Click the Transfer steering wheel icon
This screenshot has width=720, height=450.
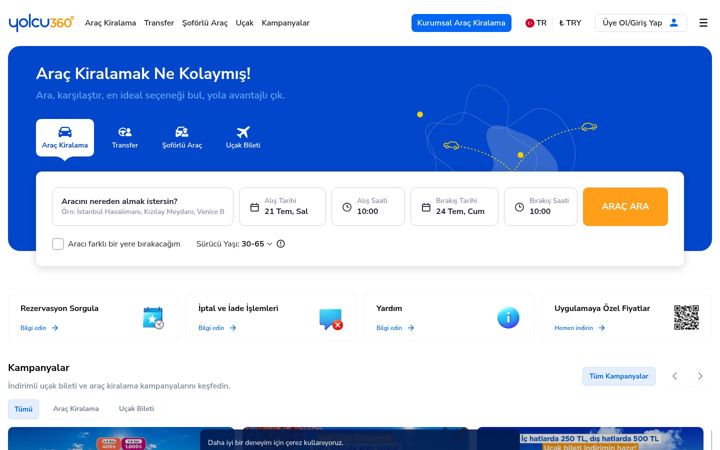124,132
